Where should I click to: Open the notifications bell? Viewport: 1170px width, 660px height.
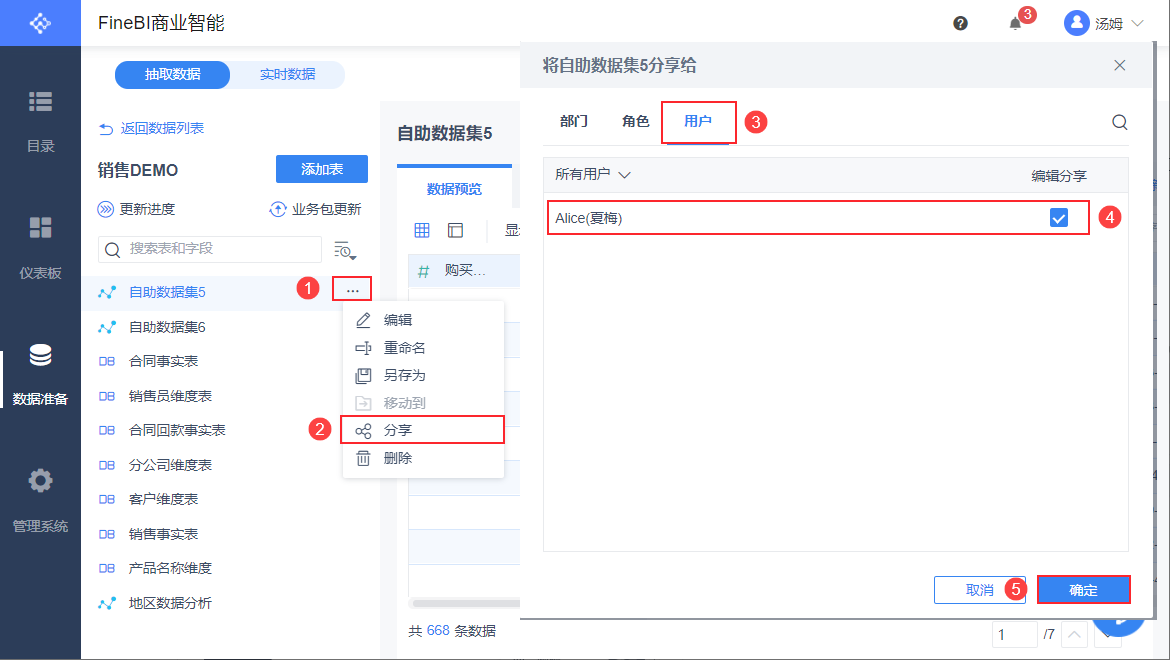pyautogui.click(x=1015, y=24)
